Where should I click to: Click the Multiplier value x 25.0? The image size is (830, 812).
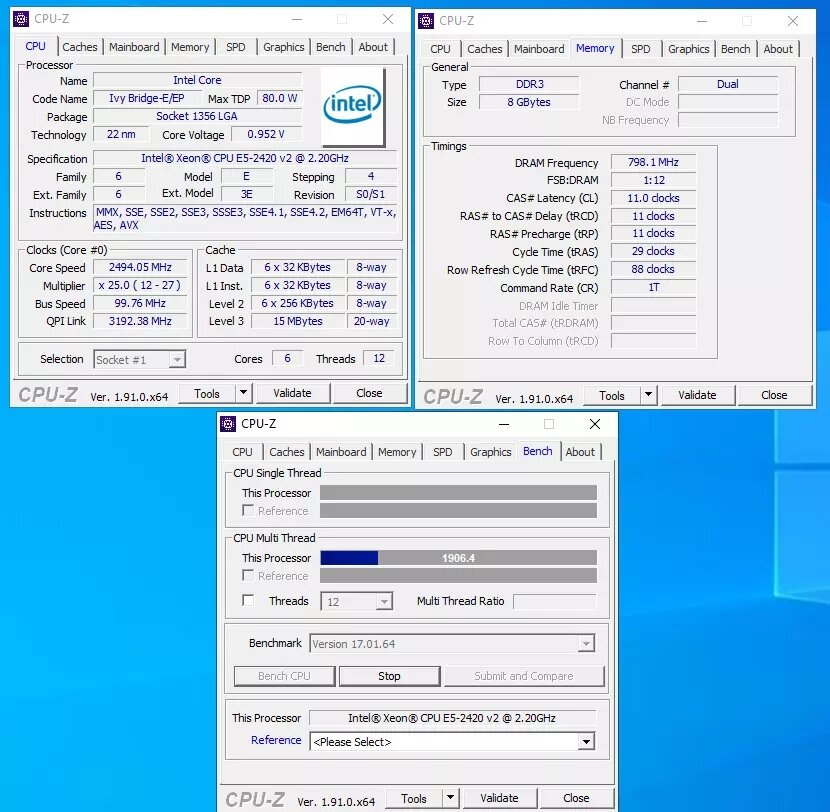tap(140, 285)
